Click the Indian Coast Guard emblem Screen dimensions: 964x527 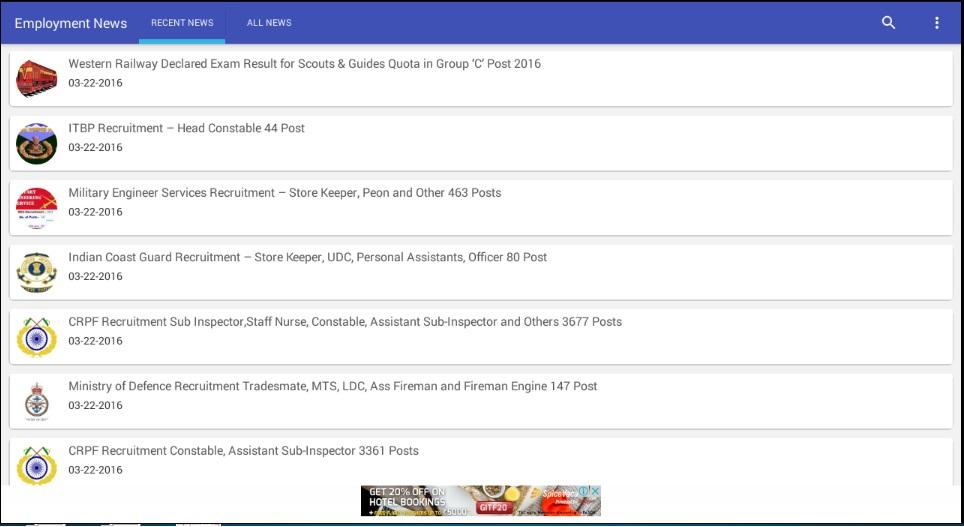coord(37,272)
